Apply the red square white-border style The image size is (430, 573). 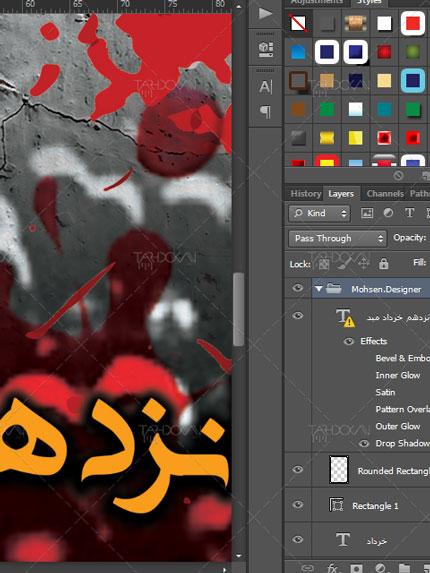(413, 24)
